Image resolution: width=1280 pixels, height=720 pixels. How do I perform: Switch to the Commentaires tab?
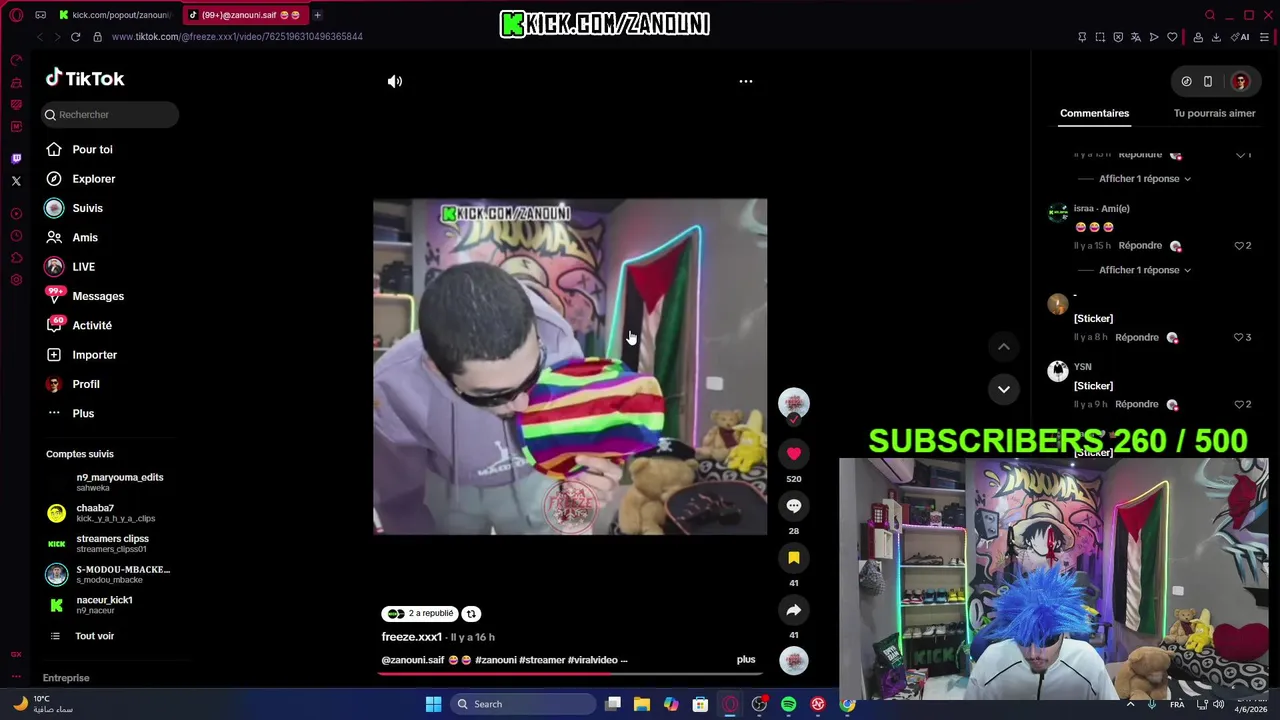click(1094, 113)
